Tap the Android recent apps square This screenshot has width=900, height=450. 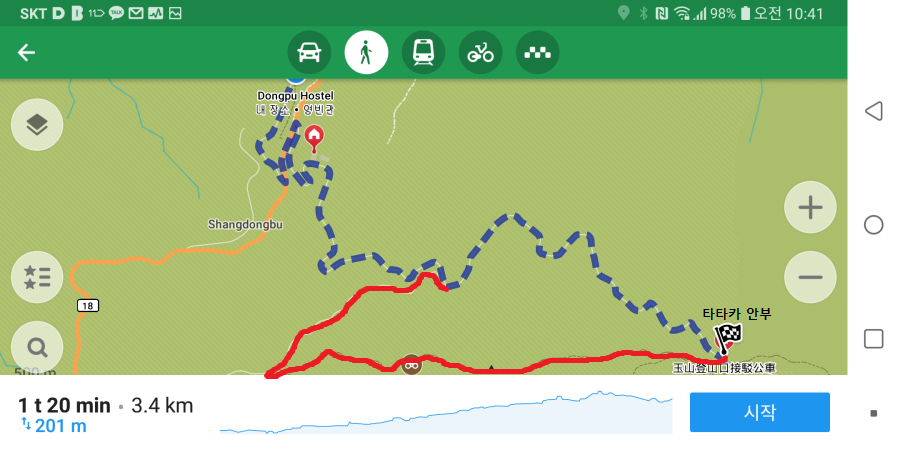tap(873, 339)
